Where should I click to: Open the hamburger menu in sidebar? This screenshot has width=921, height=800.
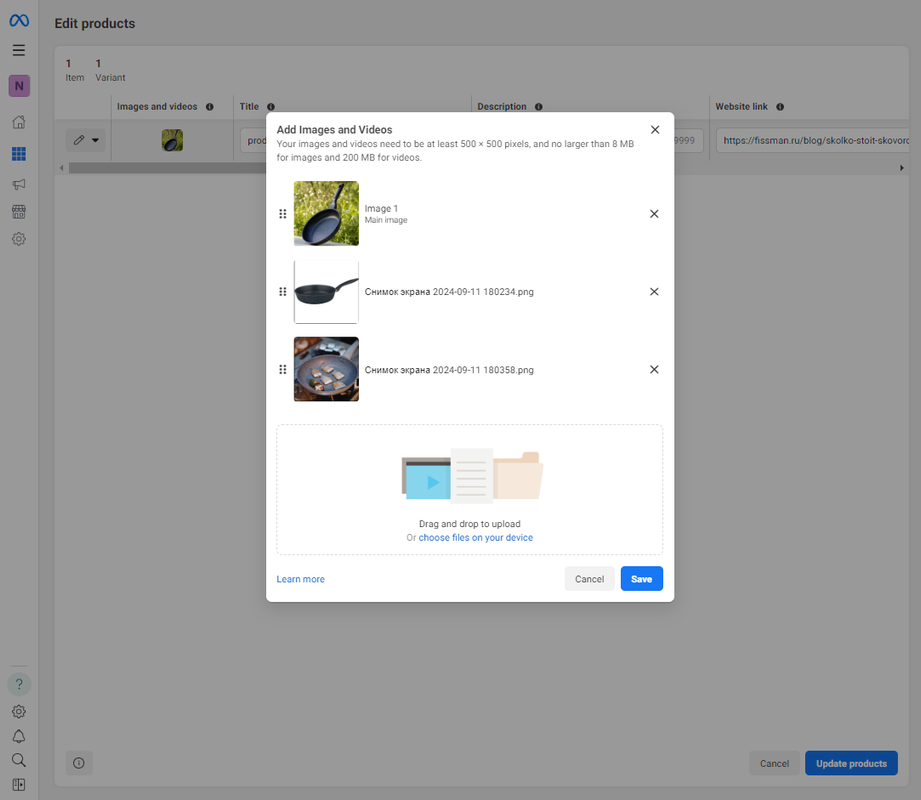point(19,50)
